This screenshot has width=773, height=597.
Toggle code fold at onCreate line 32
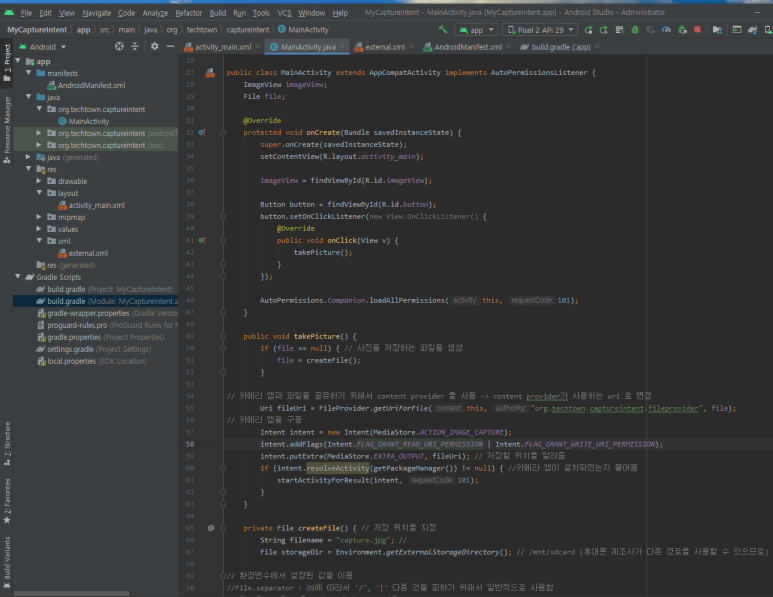[223, 133]
